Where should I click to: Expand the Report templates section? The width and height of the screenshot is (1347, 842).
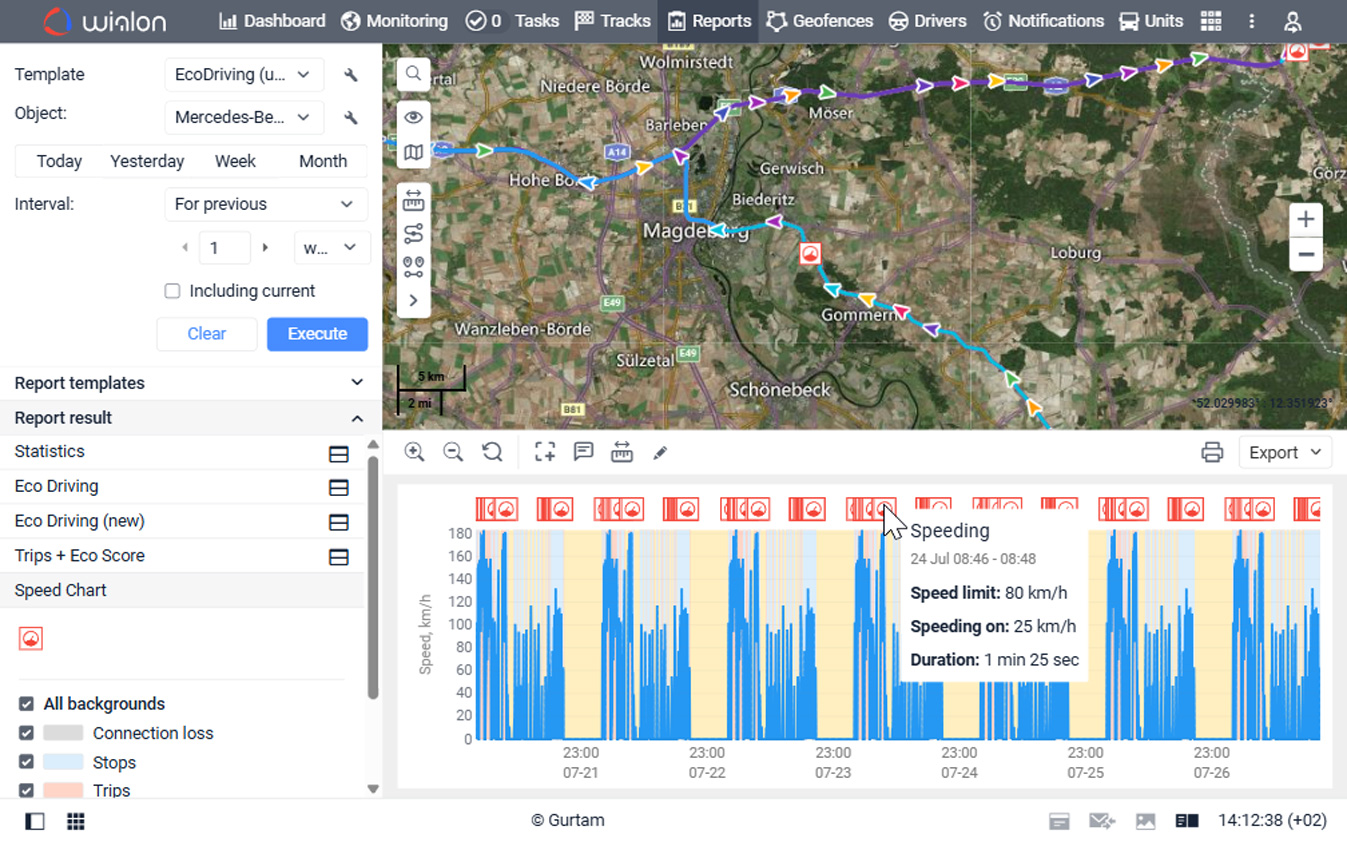tap(190, 383)
